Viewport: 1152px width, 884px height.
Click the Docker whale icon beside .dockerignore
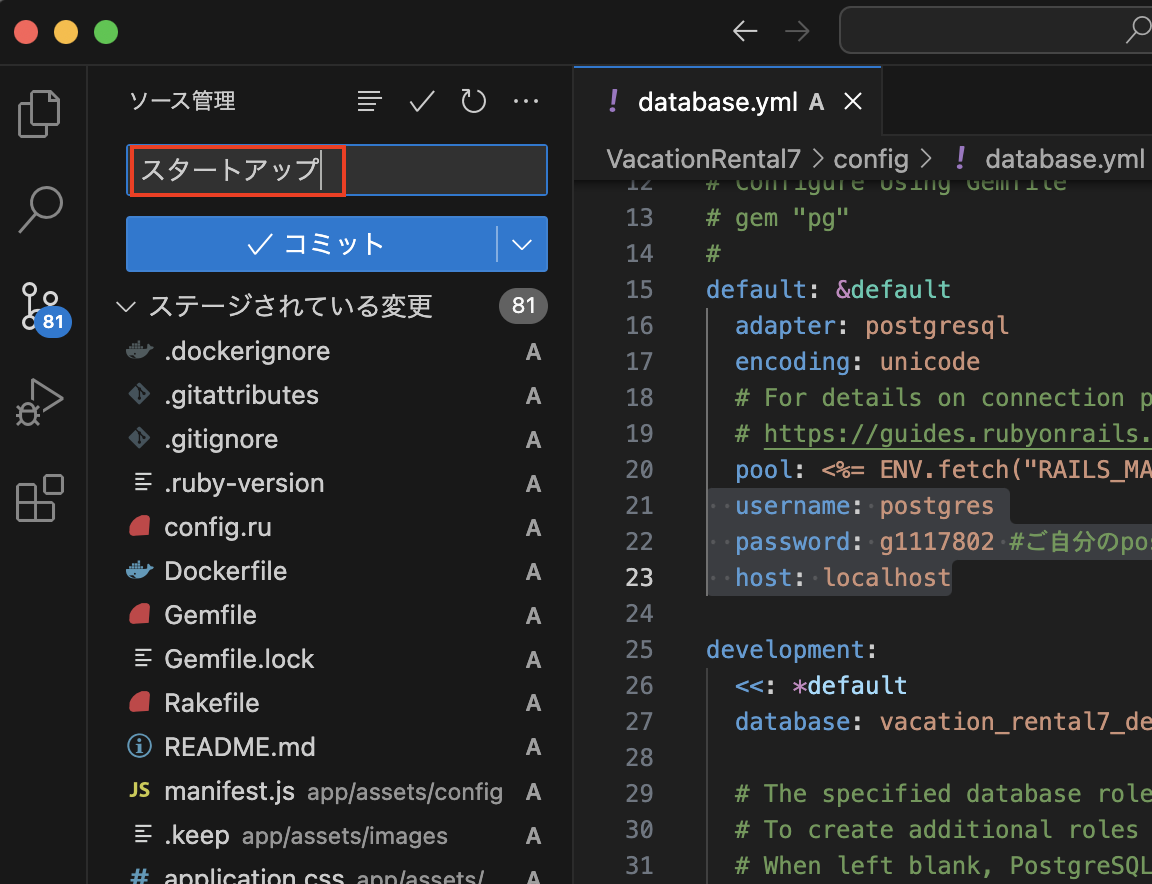pos(140,351)
